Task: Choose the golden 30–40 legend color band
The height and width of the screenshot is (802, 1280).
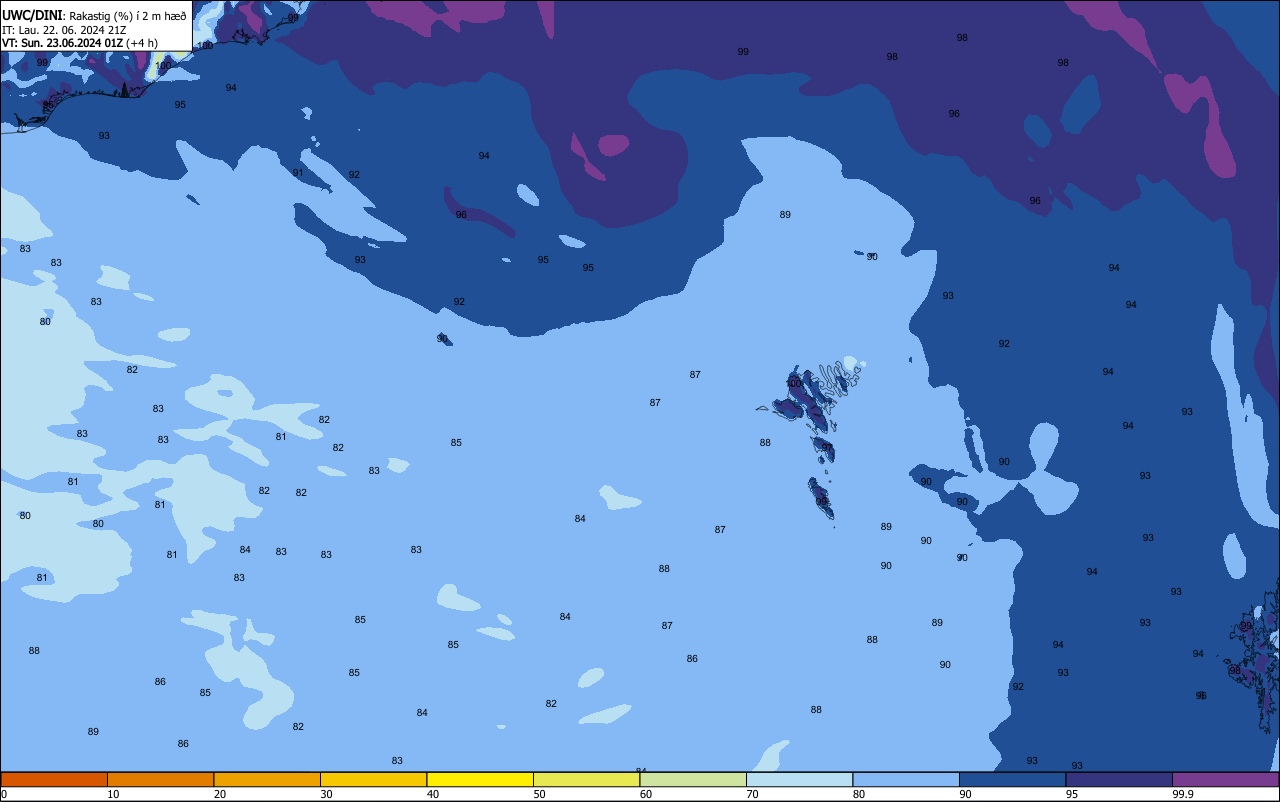Action: (373, 779)
